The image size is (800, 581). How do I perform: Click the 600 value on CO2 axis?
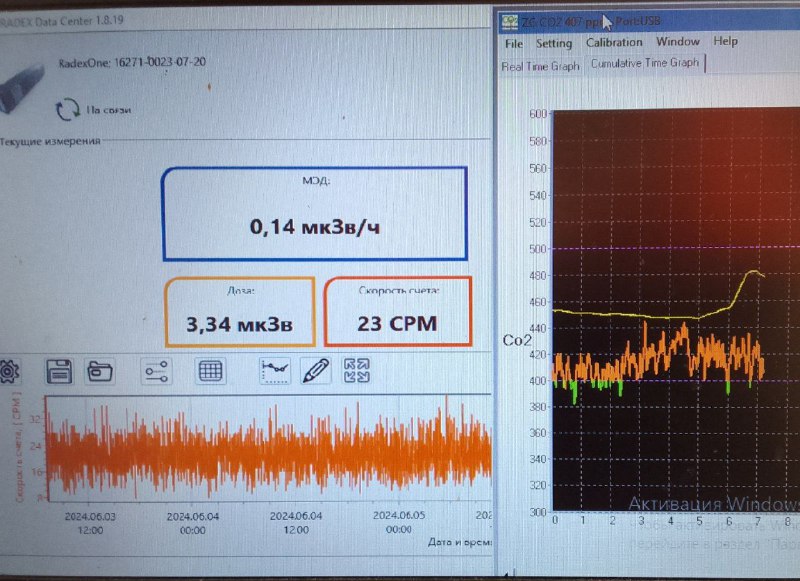pyautogui.click(x=538, y=114)
